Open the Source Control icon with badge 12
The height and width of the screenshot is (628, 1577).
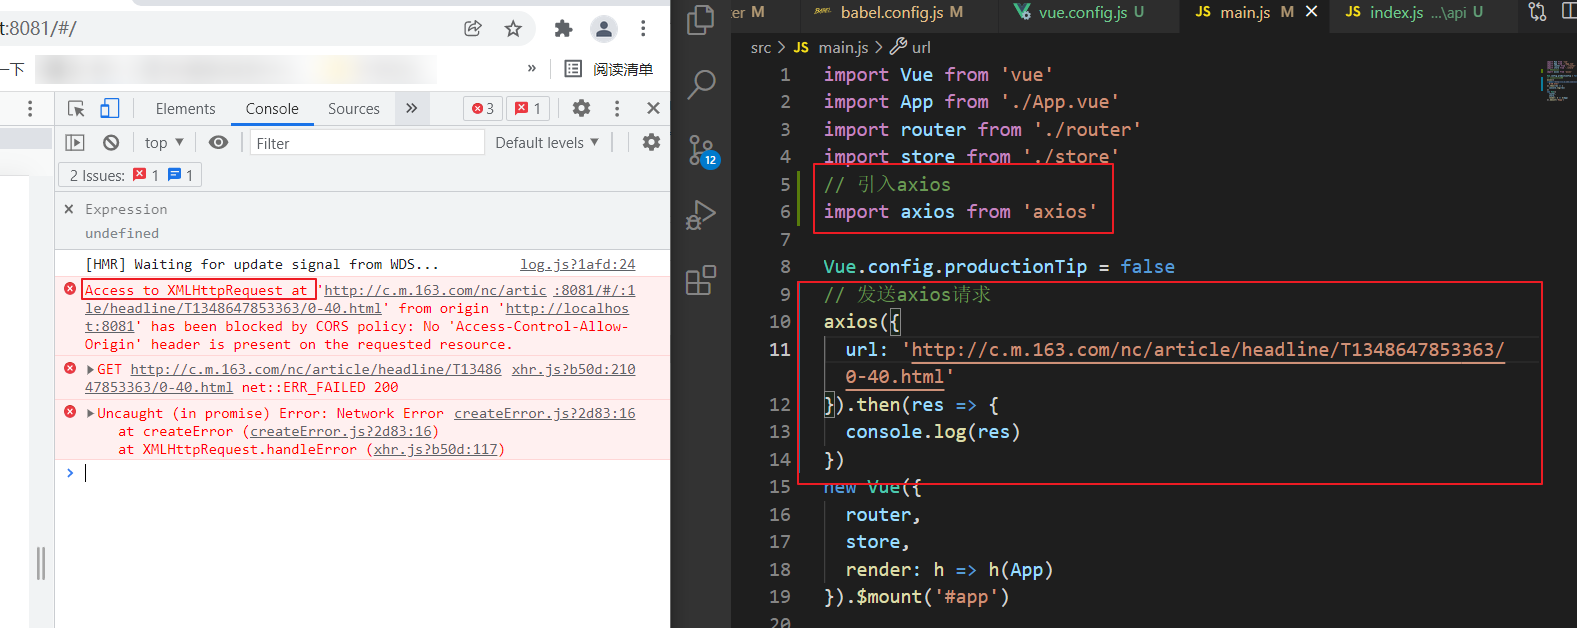coord(702,151)
